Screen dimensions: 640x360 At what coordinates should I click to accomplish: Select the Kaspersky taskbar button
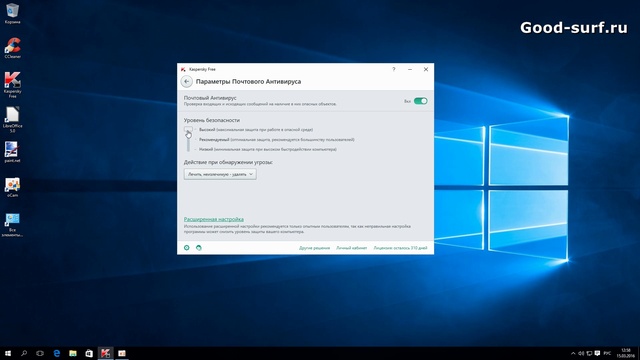coord(105,353)
